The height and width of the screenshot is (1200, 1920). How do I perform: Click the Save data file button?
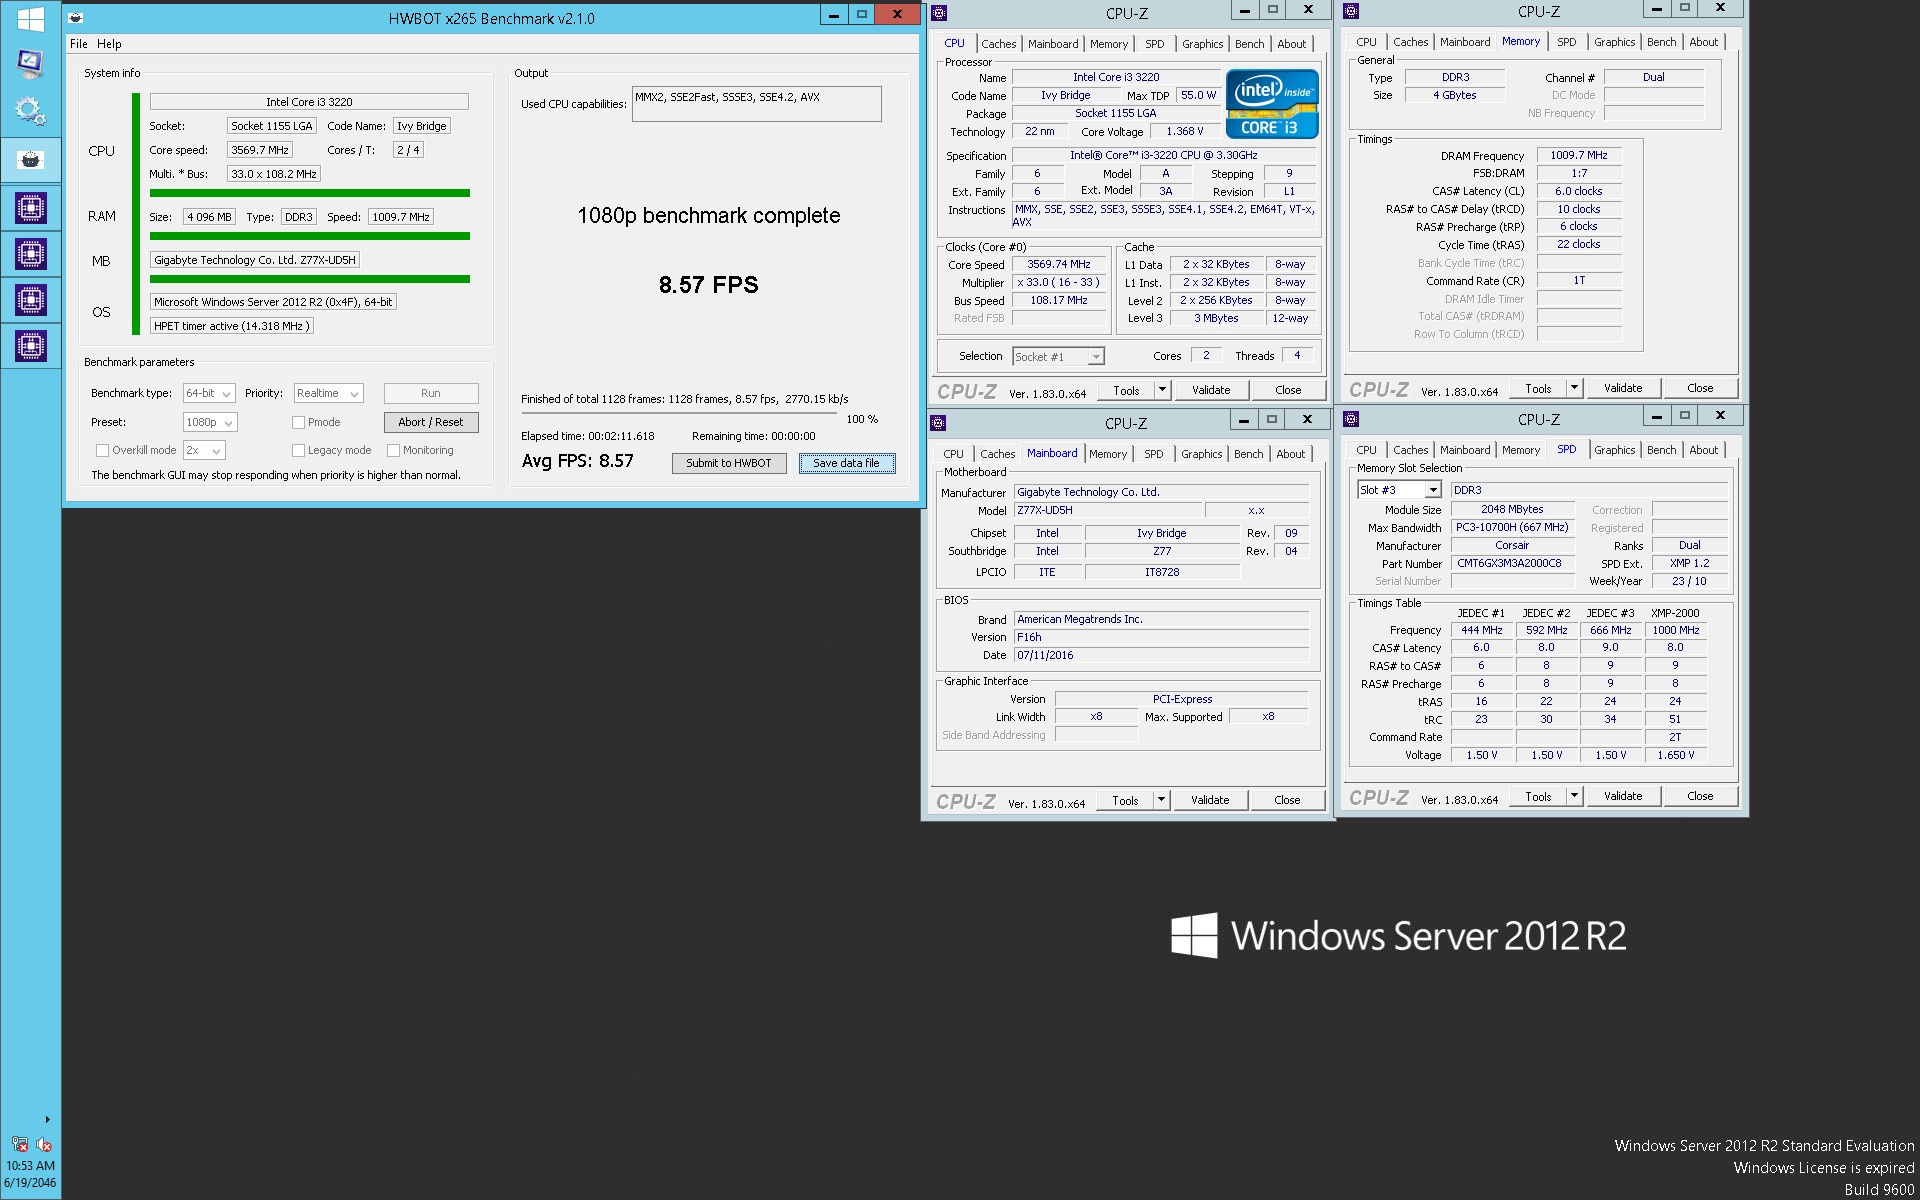pyautogui.click(x=846, y=463)
